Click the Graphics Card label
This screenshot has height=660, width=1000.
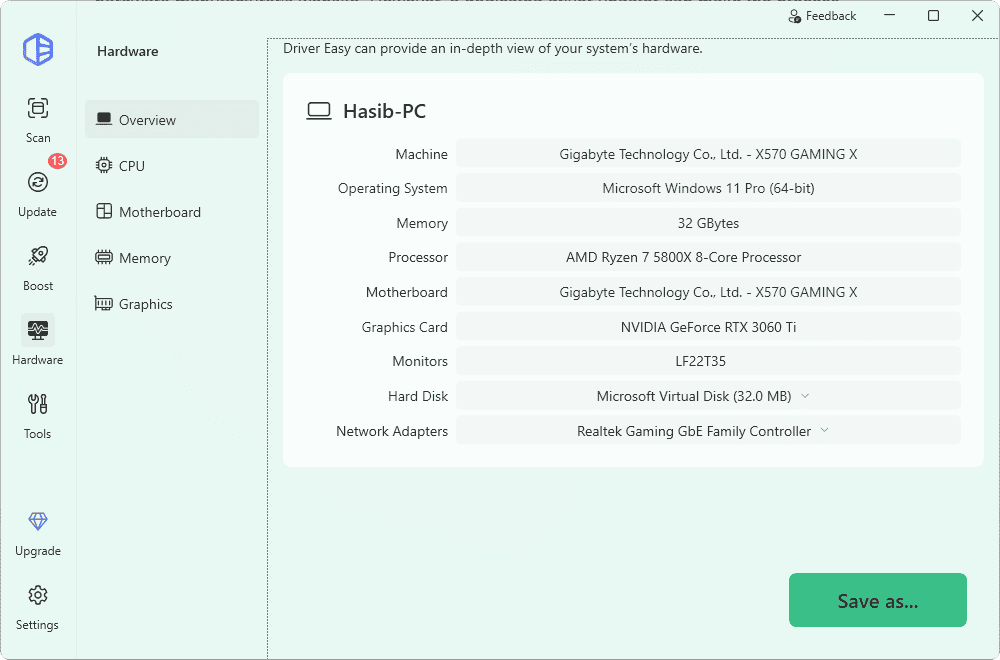point(404,327)
